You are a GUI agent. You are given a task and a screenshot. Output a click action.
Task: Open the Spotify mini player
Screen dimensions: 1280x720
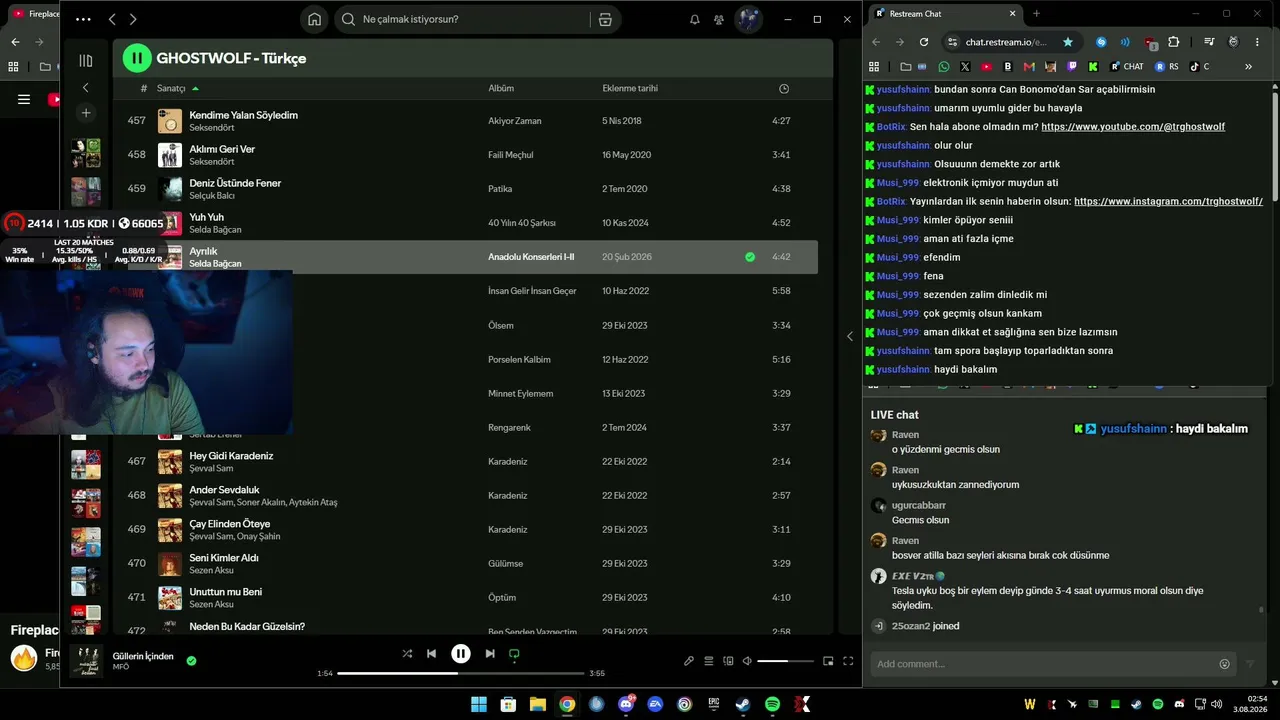tap(828, 661)
